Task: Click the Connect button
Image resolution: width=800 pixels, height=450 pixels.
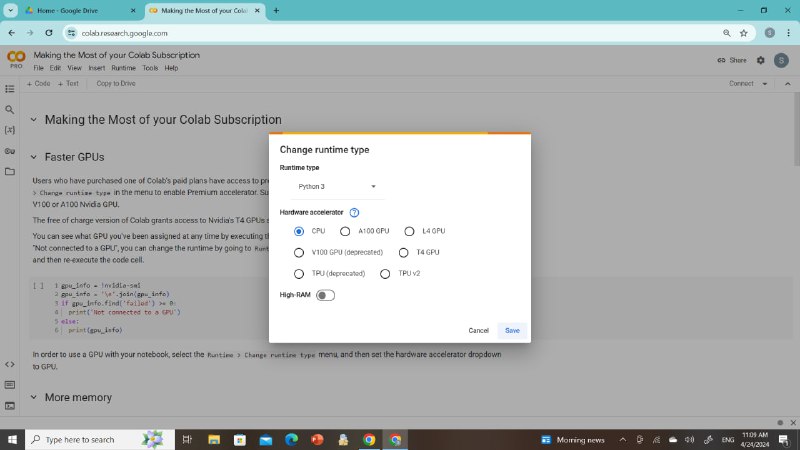Action: pos(741,83)
